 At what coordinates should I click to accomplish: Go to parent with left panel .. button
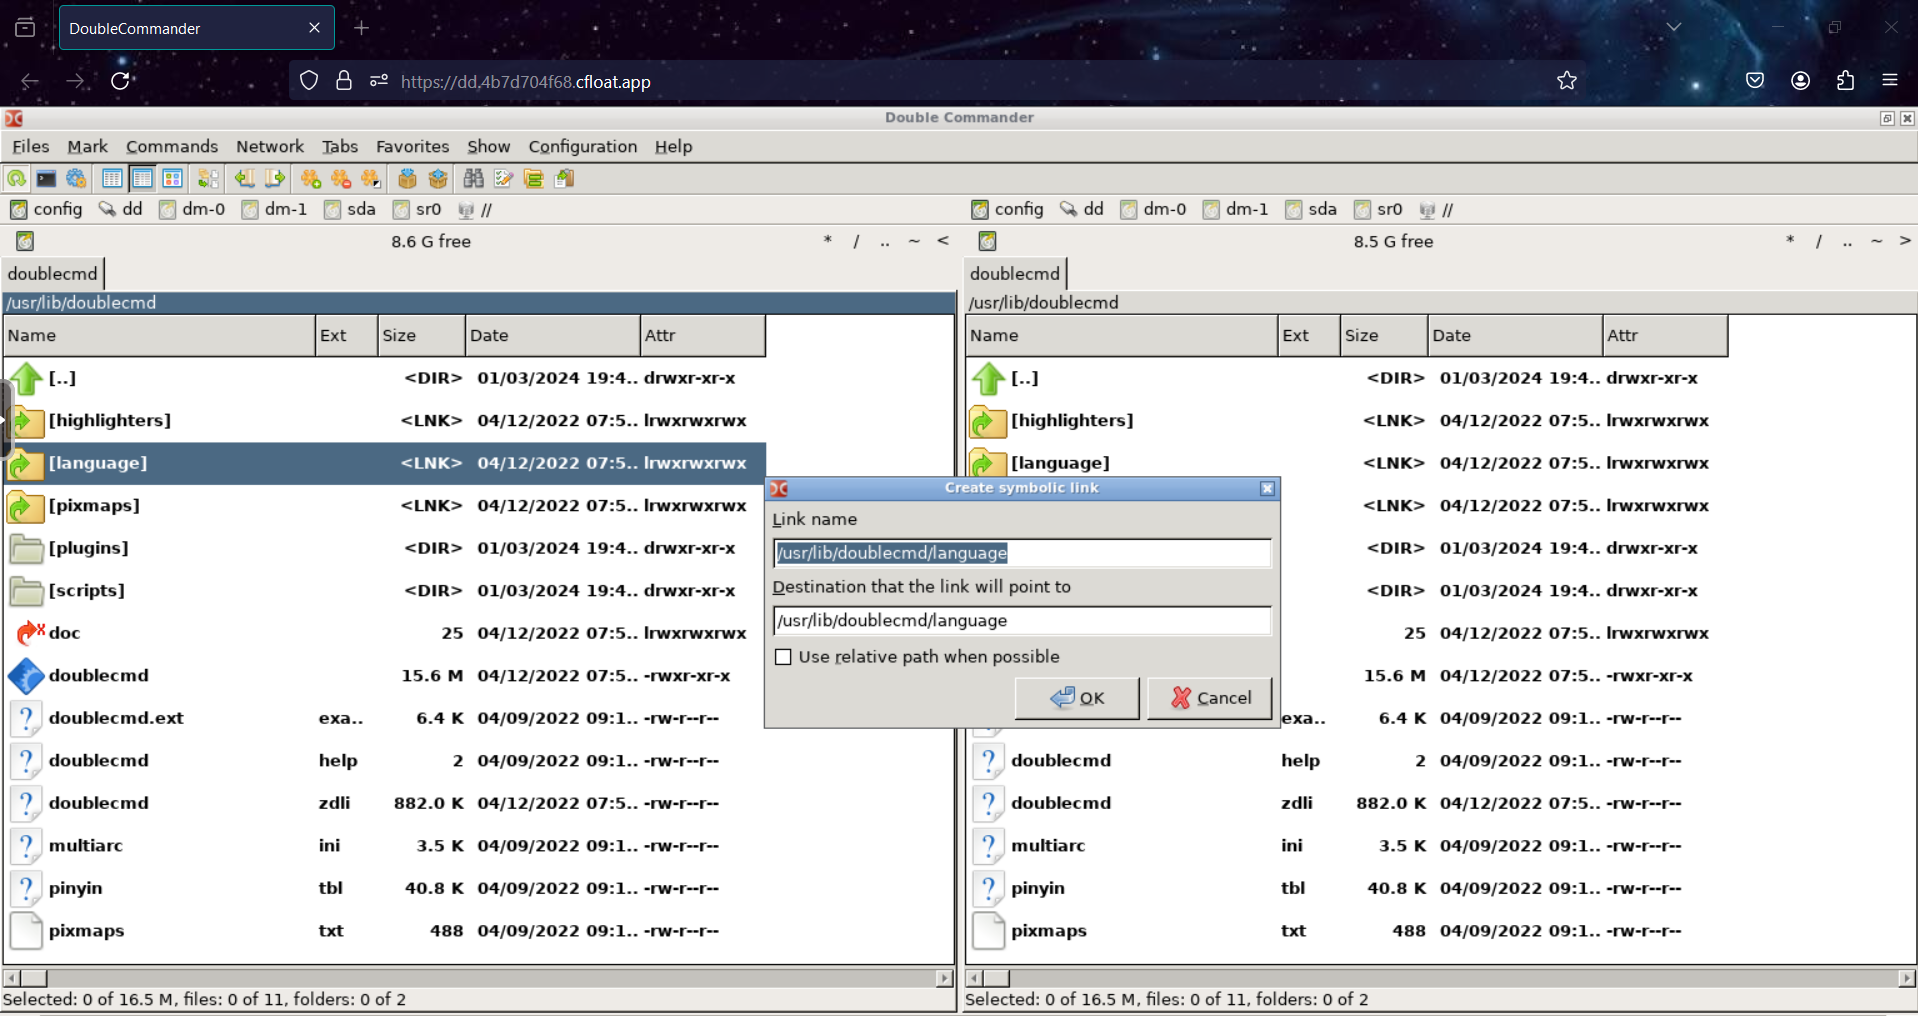pos(885,241)
